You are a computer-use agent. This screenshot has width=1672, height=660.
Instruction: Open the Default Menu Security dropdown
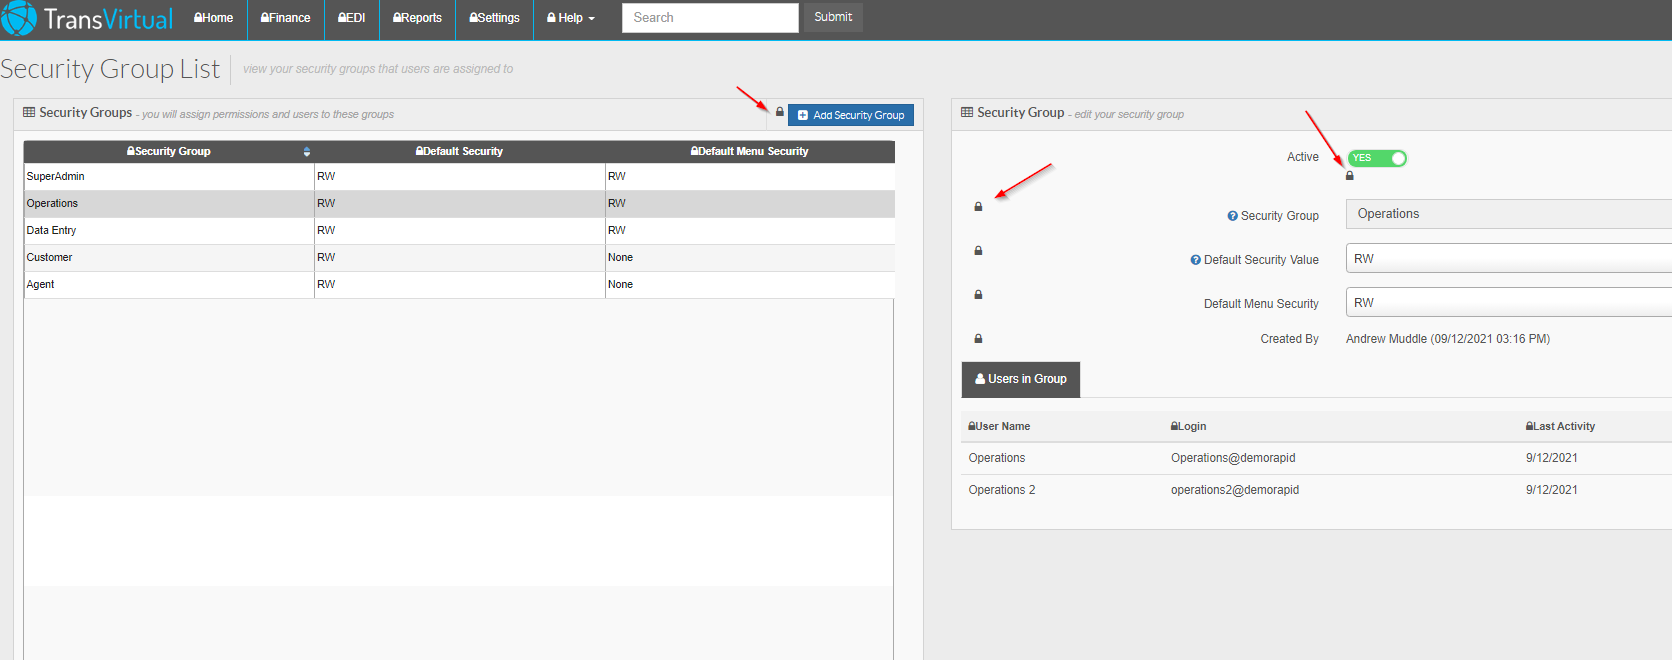(1508, 302)
